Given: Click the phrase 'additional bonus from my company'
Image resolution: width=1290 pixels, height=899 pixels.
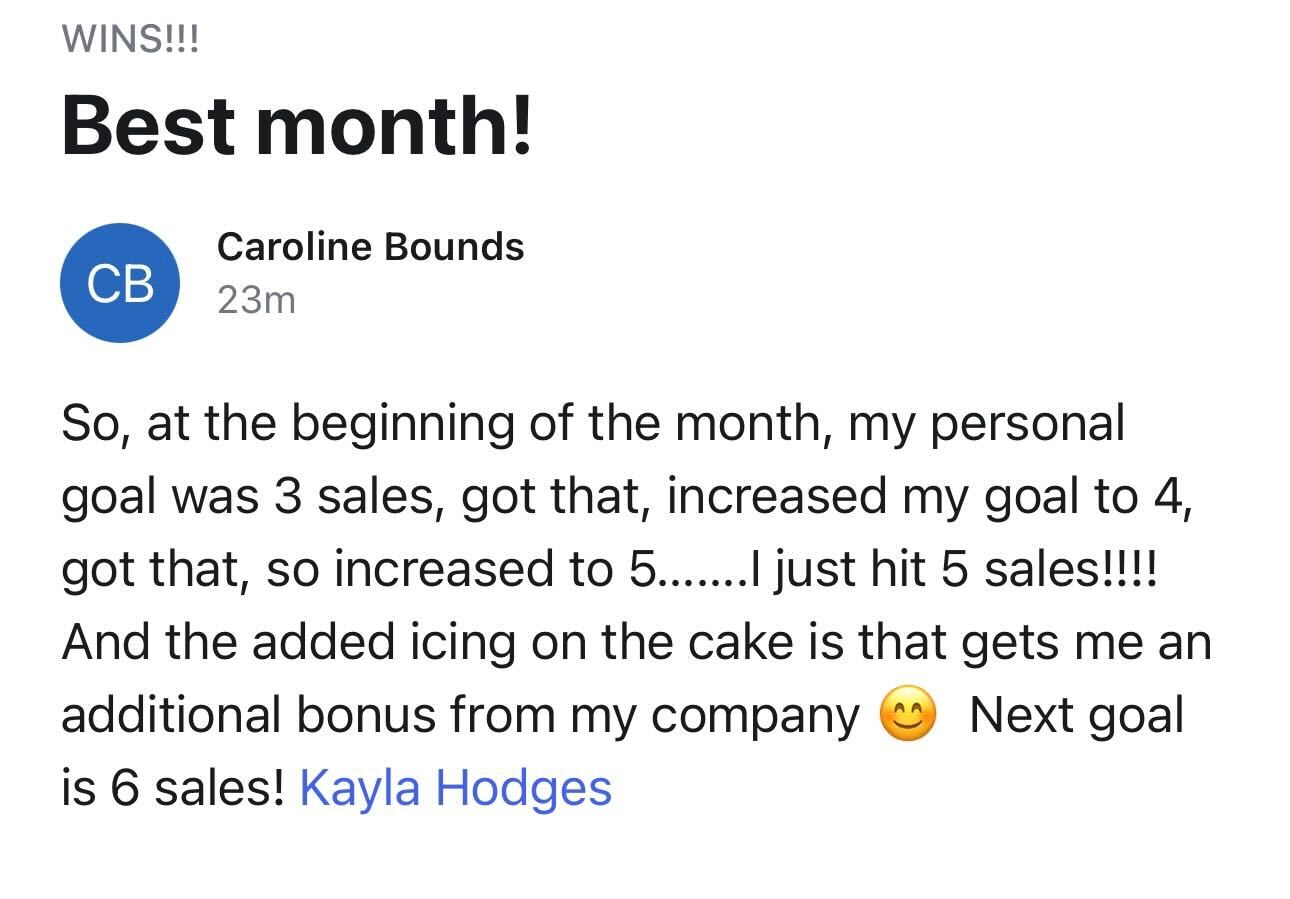Looking at the screenshot, I should click(x=460, y=716).
